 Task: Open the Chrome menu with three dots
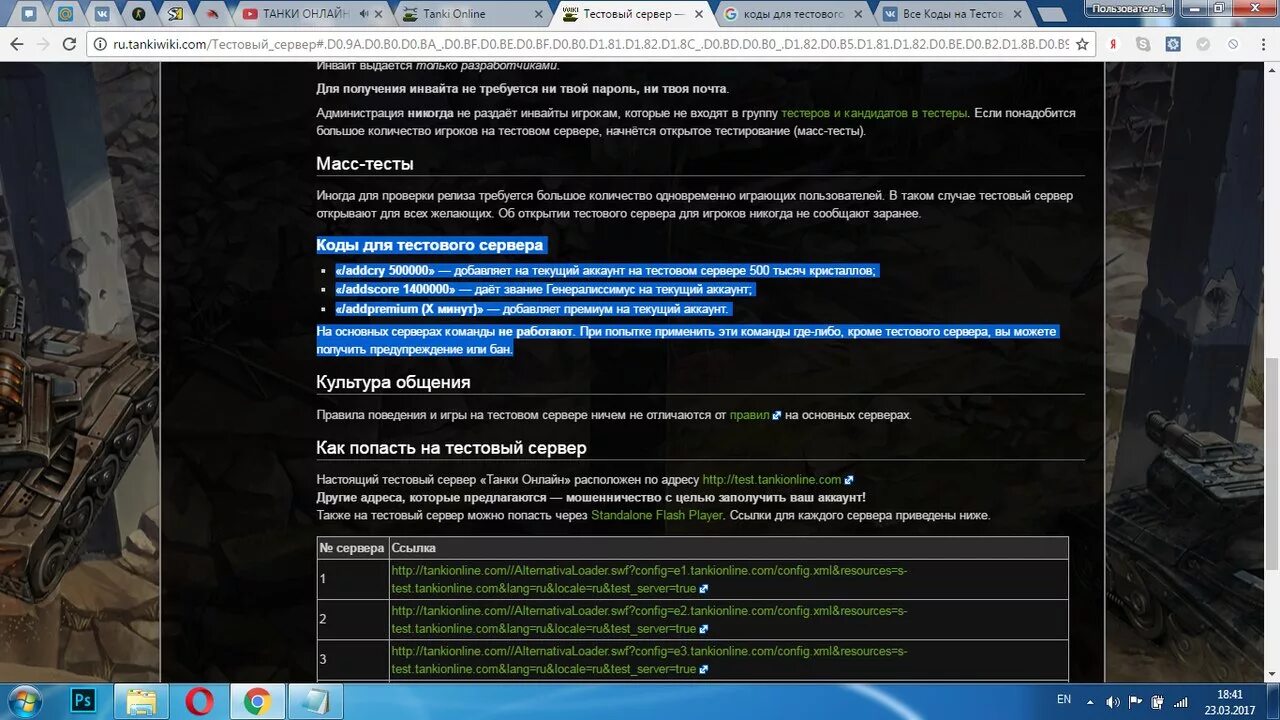click(x=1262, y=45)
